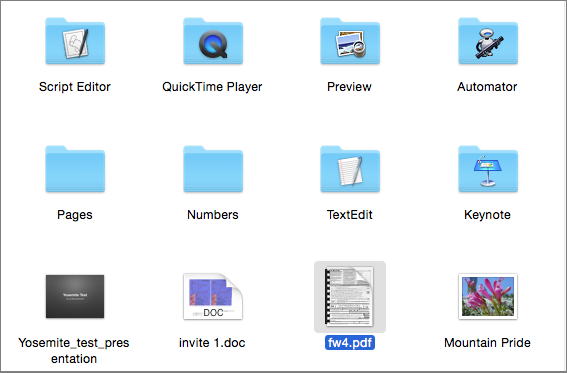The width and height of the screenshot is (567, 373).
Task: Click the "invite 1.doc" file name
Action: 212,343
